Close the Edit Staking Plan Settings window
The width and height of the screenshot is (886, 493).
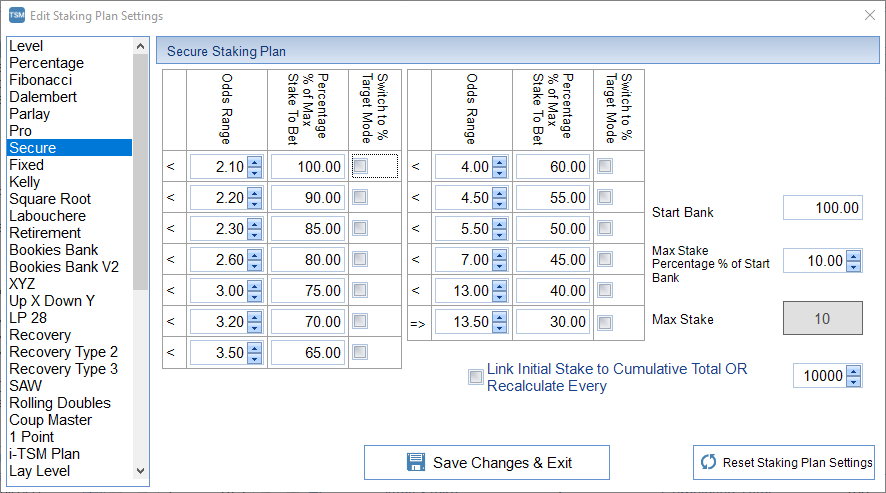pyautogui.click(x=867, y=16)
